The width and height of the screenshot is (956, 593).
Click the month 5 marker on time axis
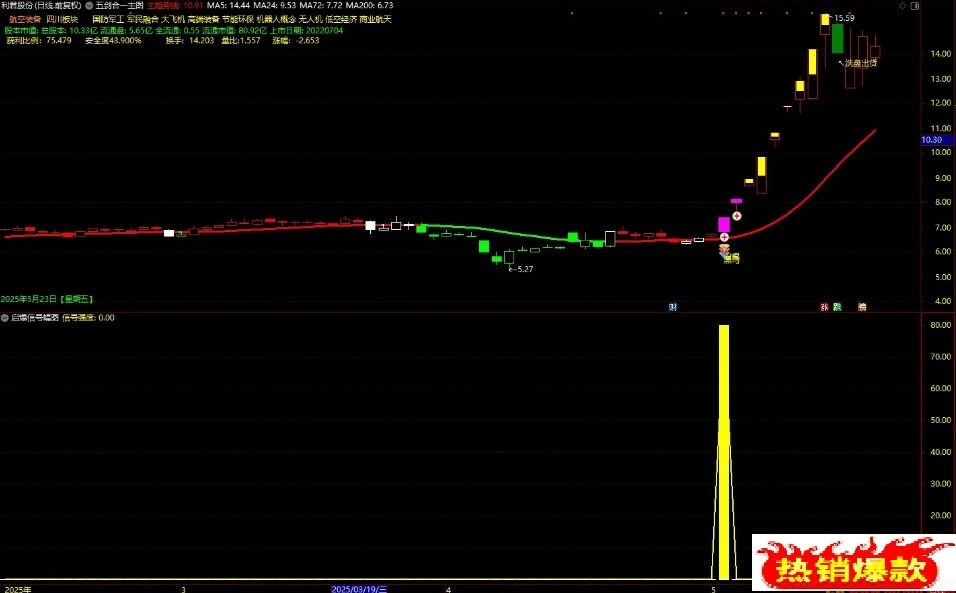pos(713,589)
